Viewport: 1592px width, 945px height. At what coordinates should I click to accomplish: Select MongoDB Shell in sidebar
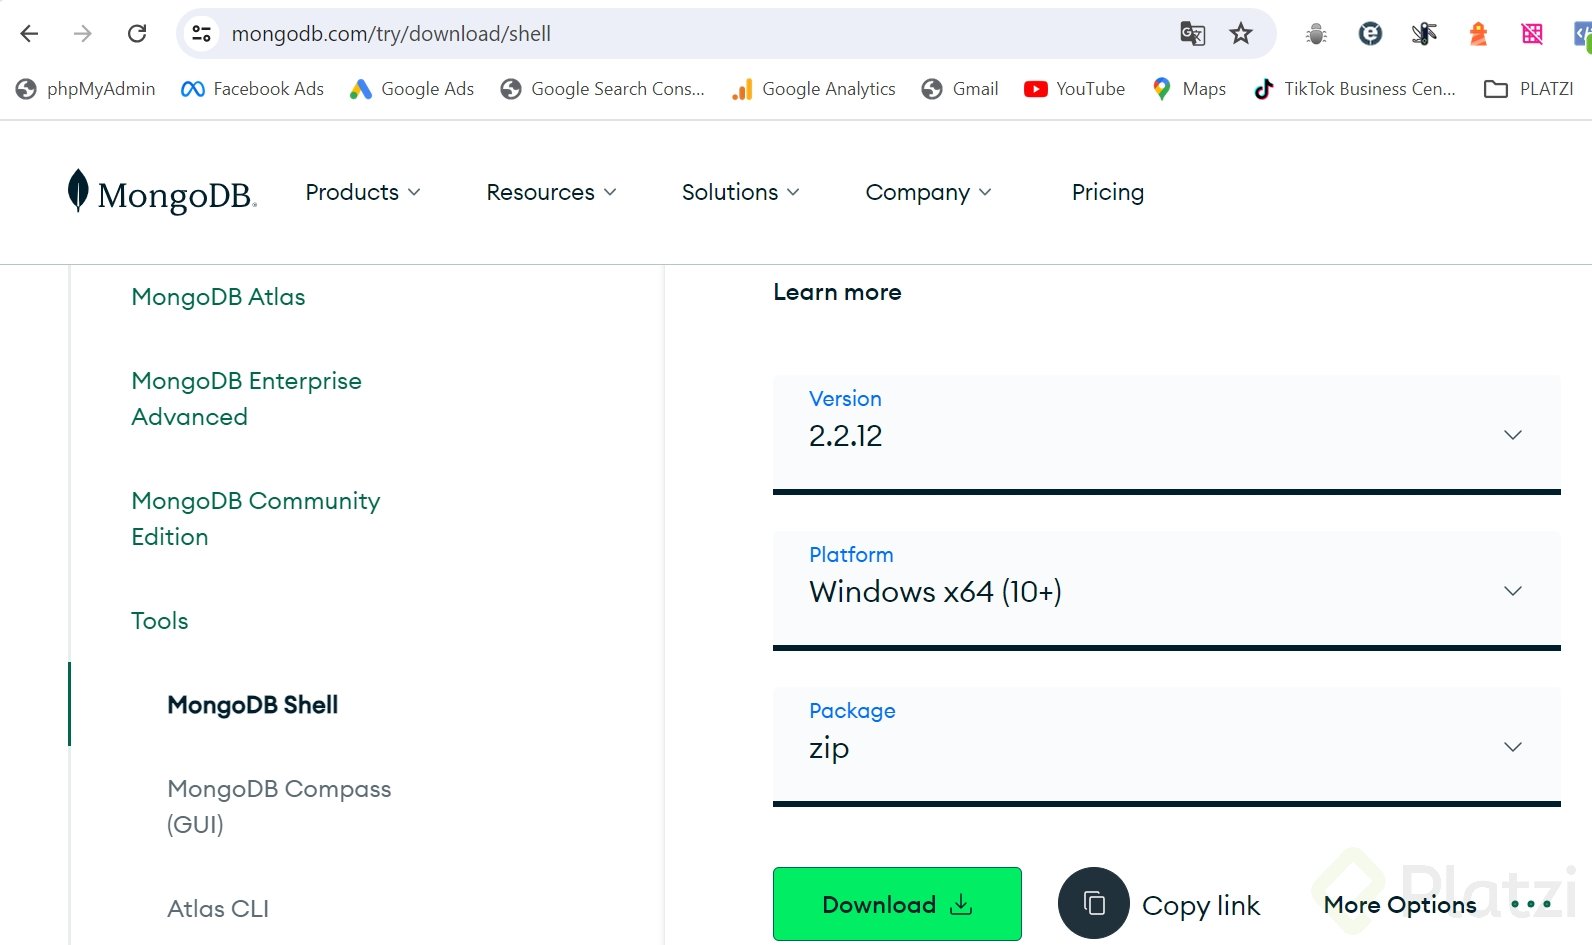[252, 705]
